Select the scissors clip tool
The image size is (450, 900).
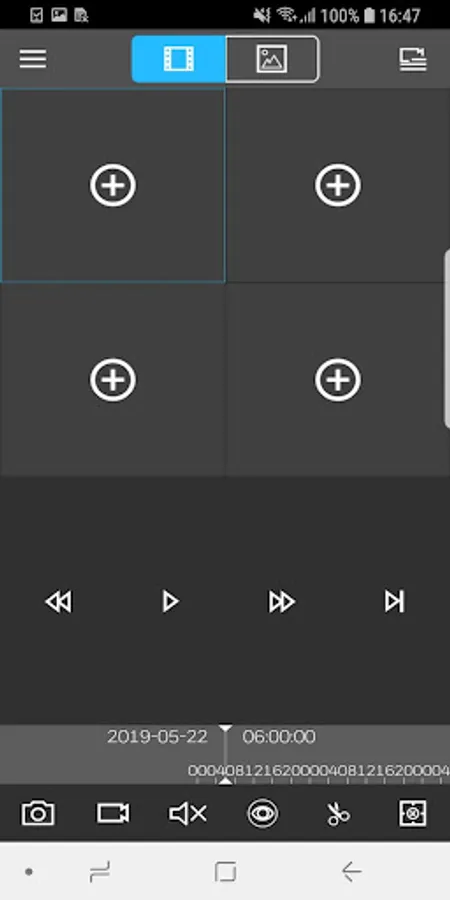click(x=338, y=813)
